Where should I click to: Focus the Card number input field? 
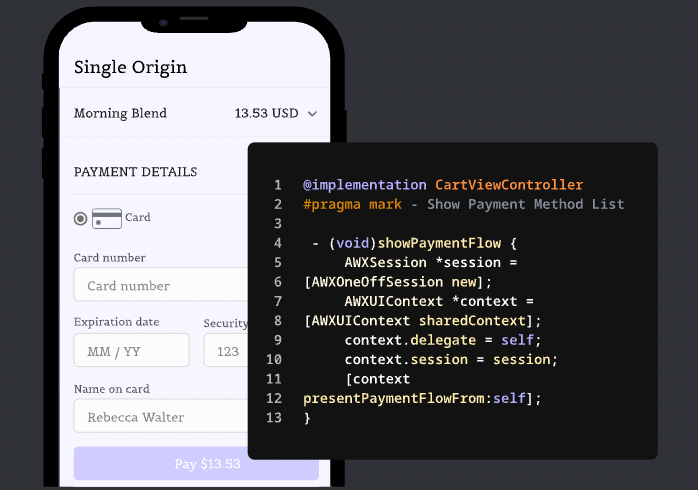click(x=161, y=285)
